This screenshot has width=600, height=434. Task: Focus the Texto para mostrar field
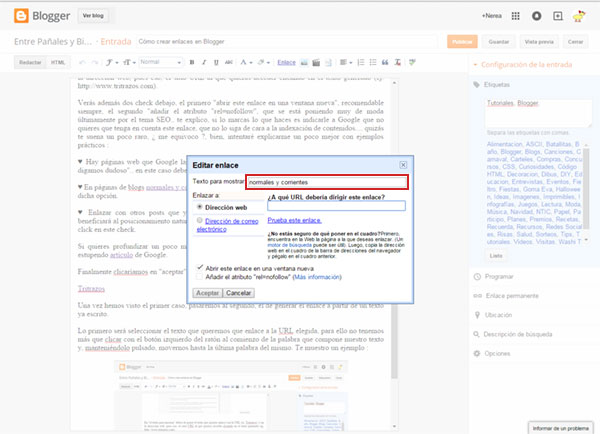(x=327, y=182)
